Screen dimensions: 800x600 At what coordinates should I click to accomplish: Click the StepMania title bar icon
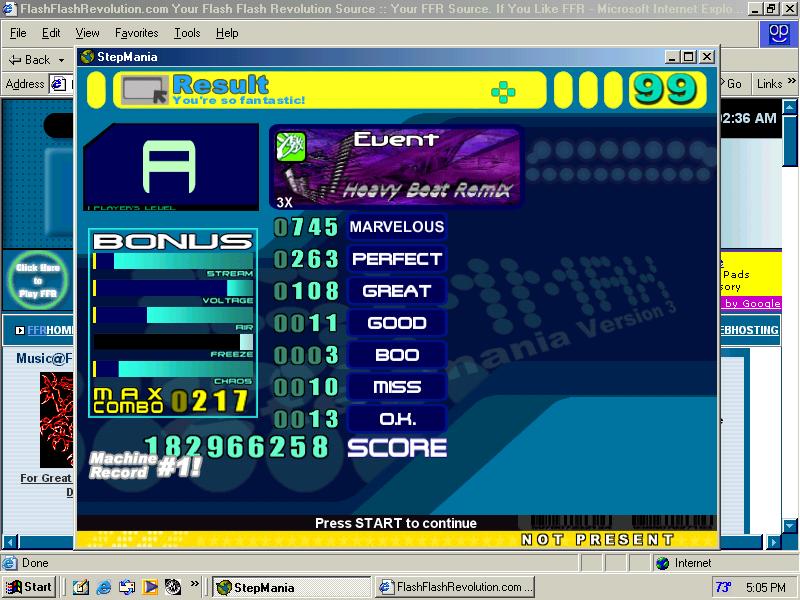pos(87,57)
